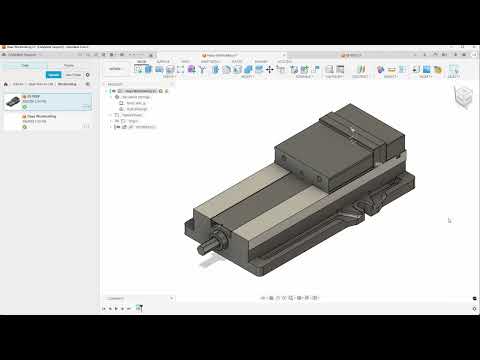This screenshot has height=360, width=480.
Task: Expand the Named Views node
Action: click(x=111, y=115)
